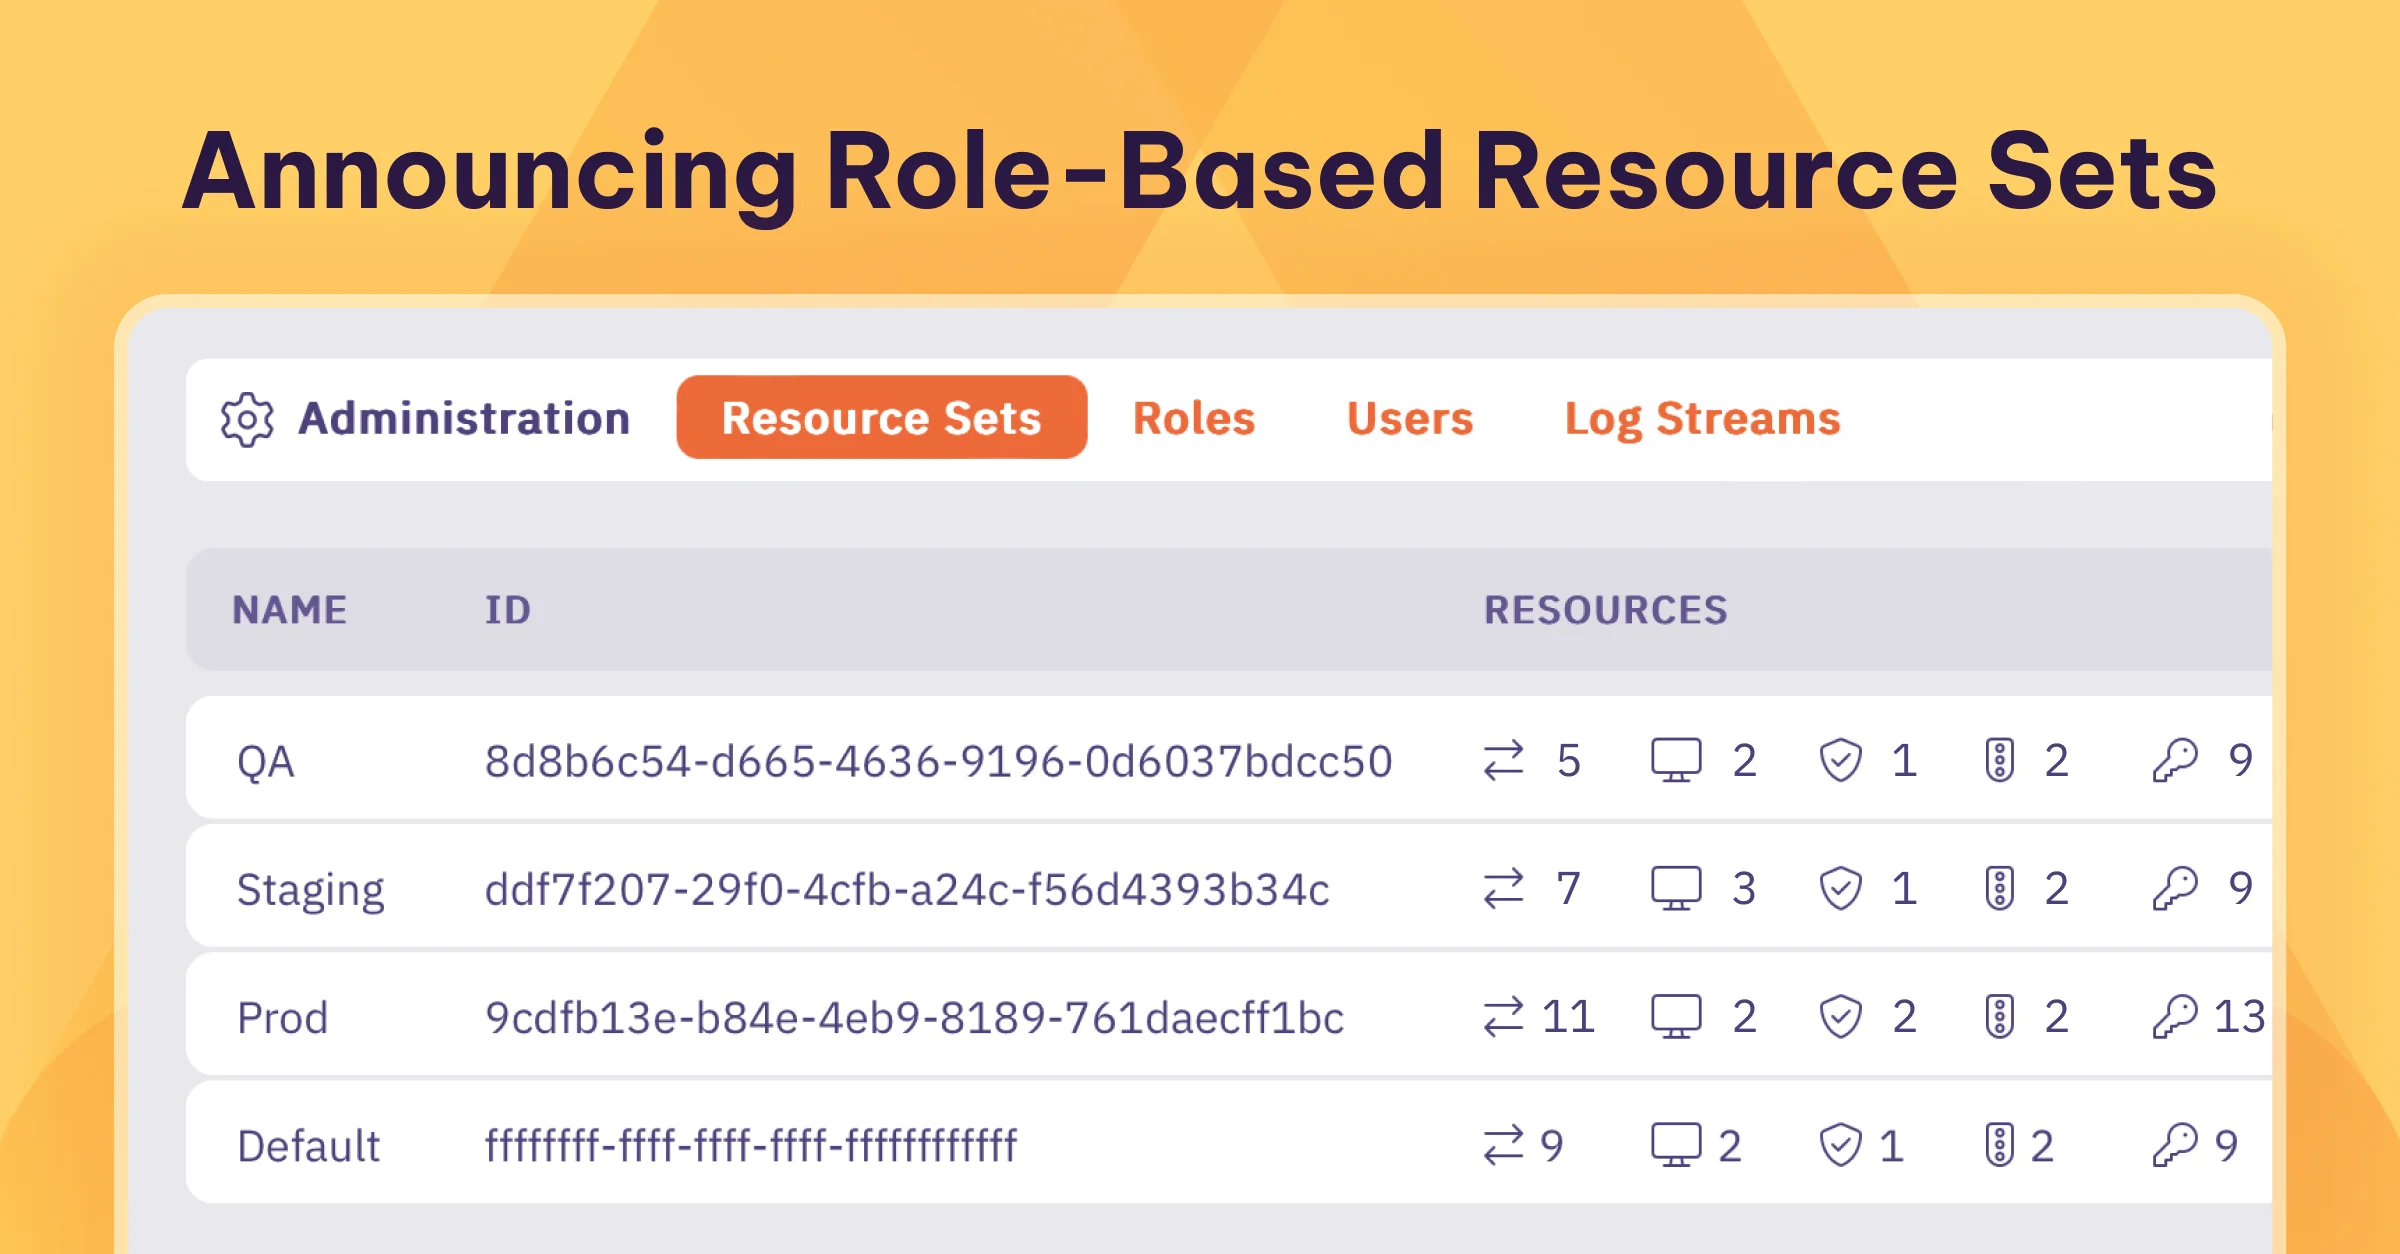Click the swap count 7 in Staging row

coord(1568,889)
